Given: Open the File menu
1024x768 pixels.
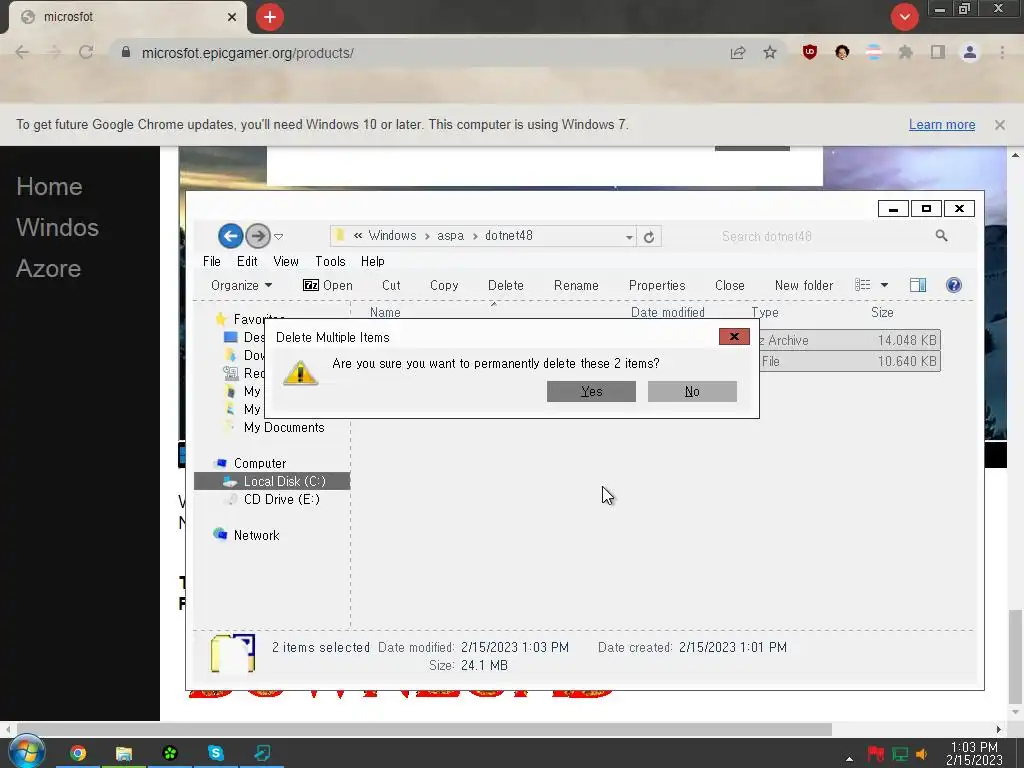Looking at the screenshot, I should tap(212, 261).
